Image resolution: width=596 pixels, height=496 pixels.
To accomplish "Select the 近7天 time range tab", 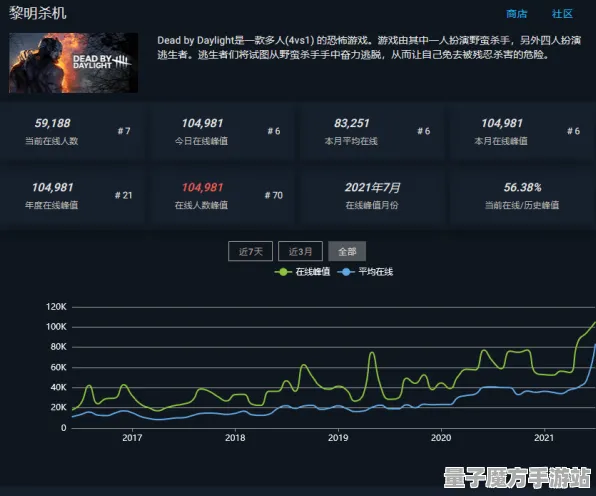I will click(x=250, y=251).
